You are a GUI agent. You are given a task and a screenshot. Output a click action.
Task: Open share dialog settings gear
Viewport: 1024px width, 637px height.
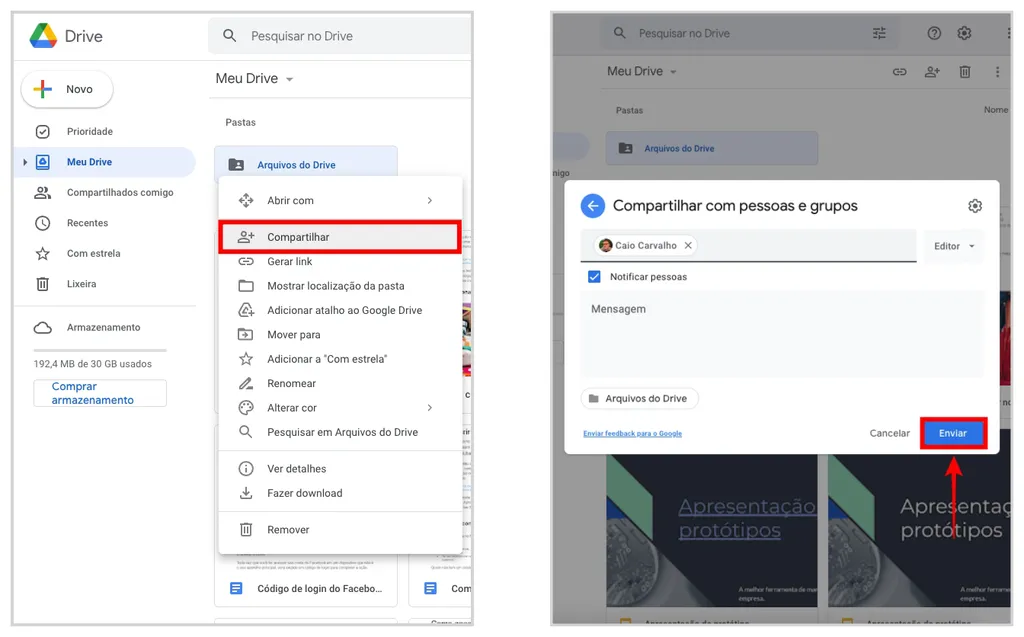click(974, 206)
